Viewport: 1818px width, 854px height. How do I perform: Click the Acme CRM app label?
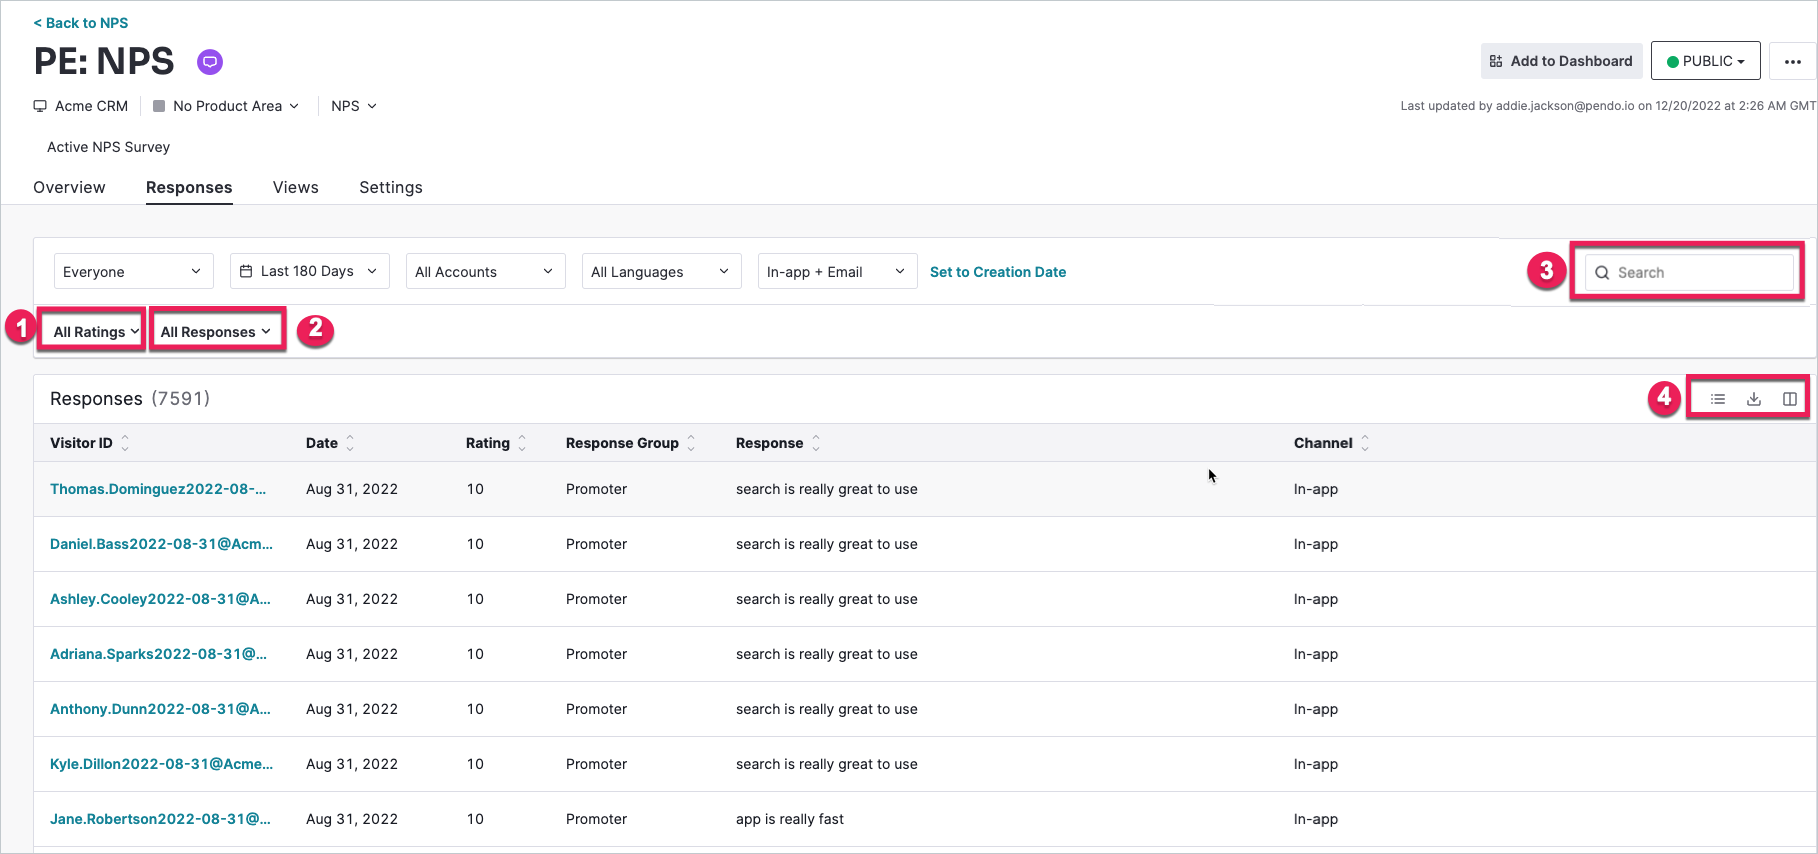(x=91, y=106)
